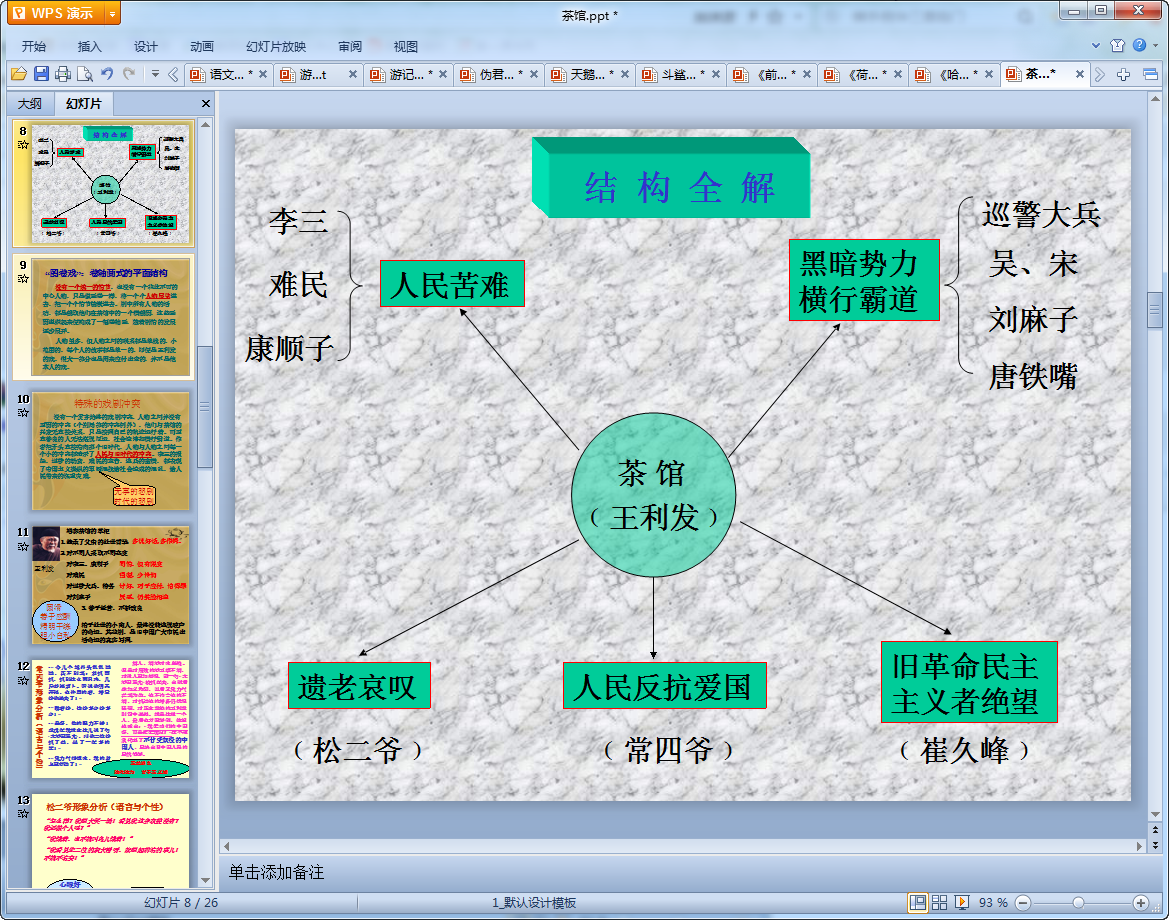Open the 插入 menu tab

pyautogui.click(x=89, y=46)
